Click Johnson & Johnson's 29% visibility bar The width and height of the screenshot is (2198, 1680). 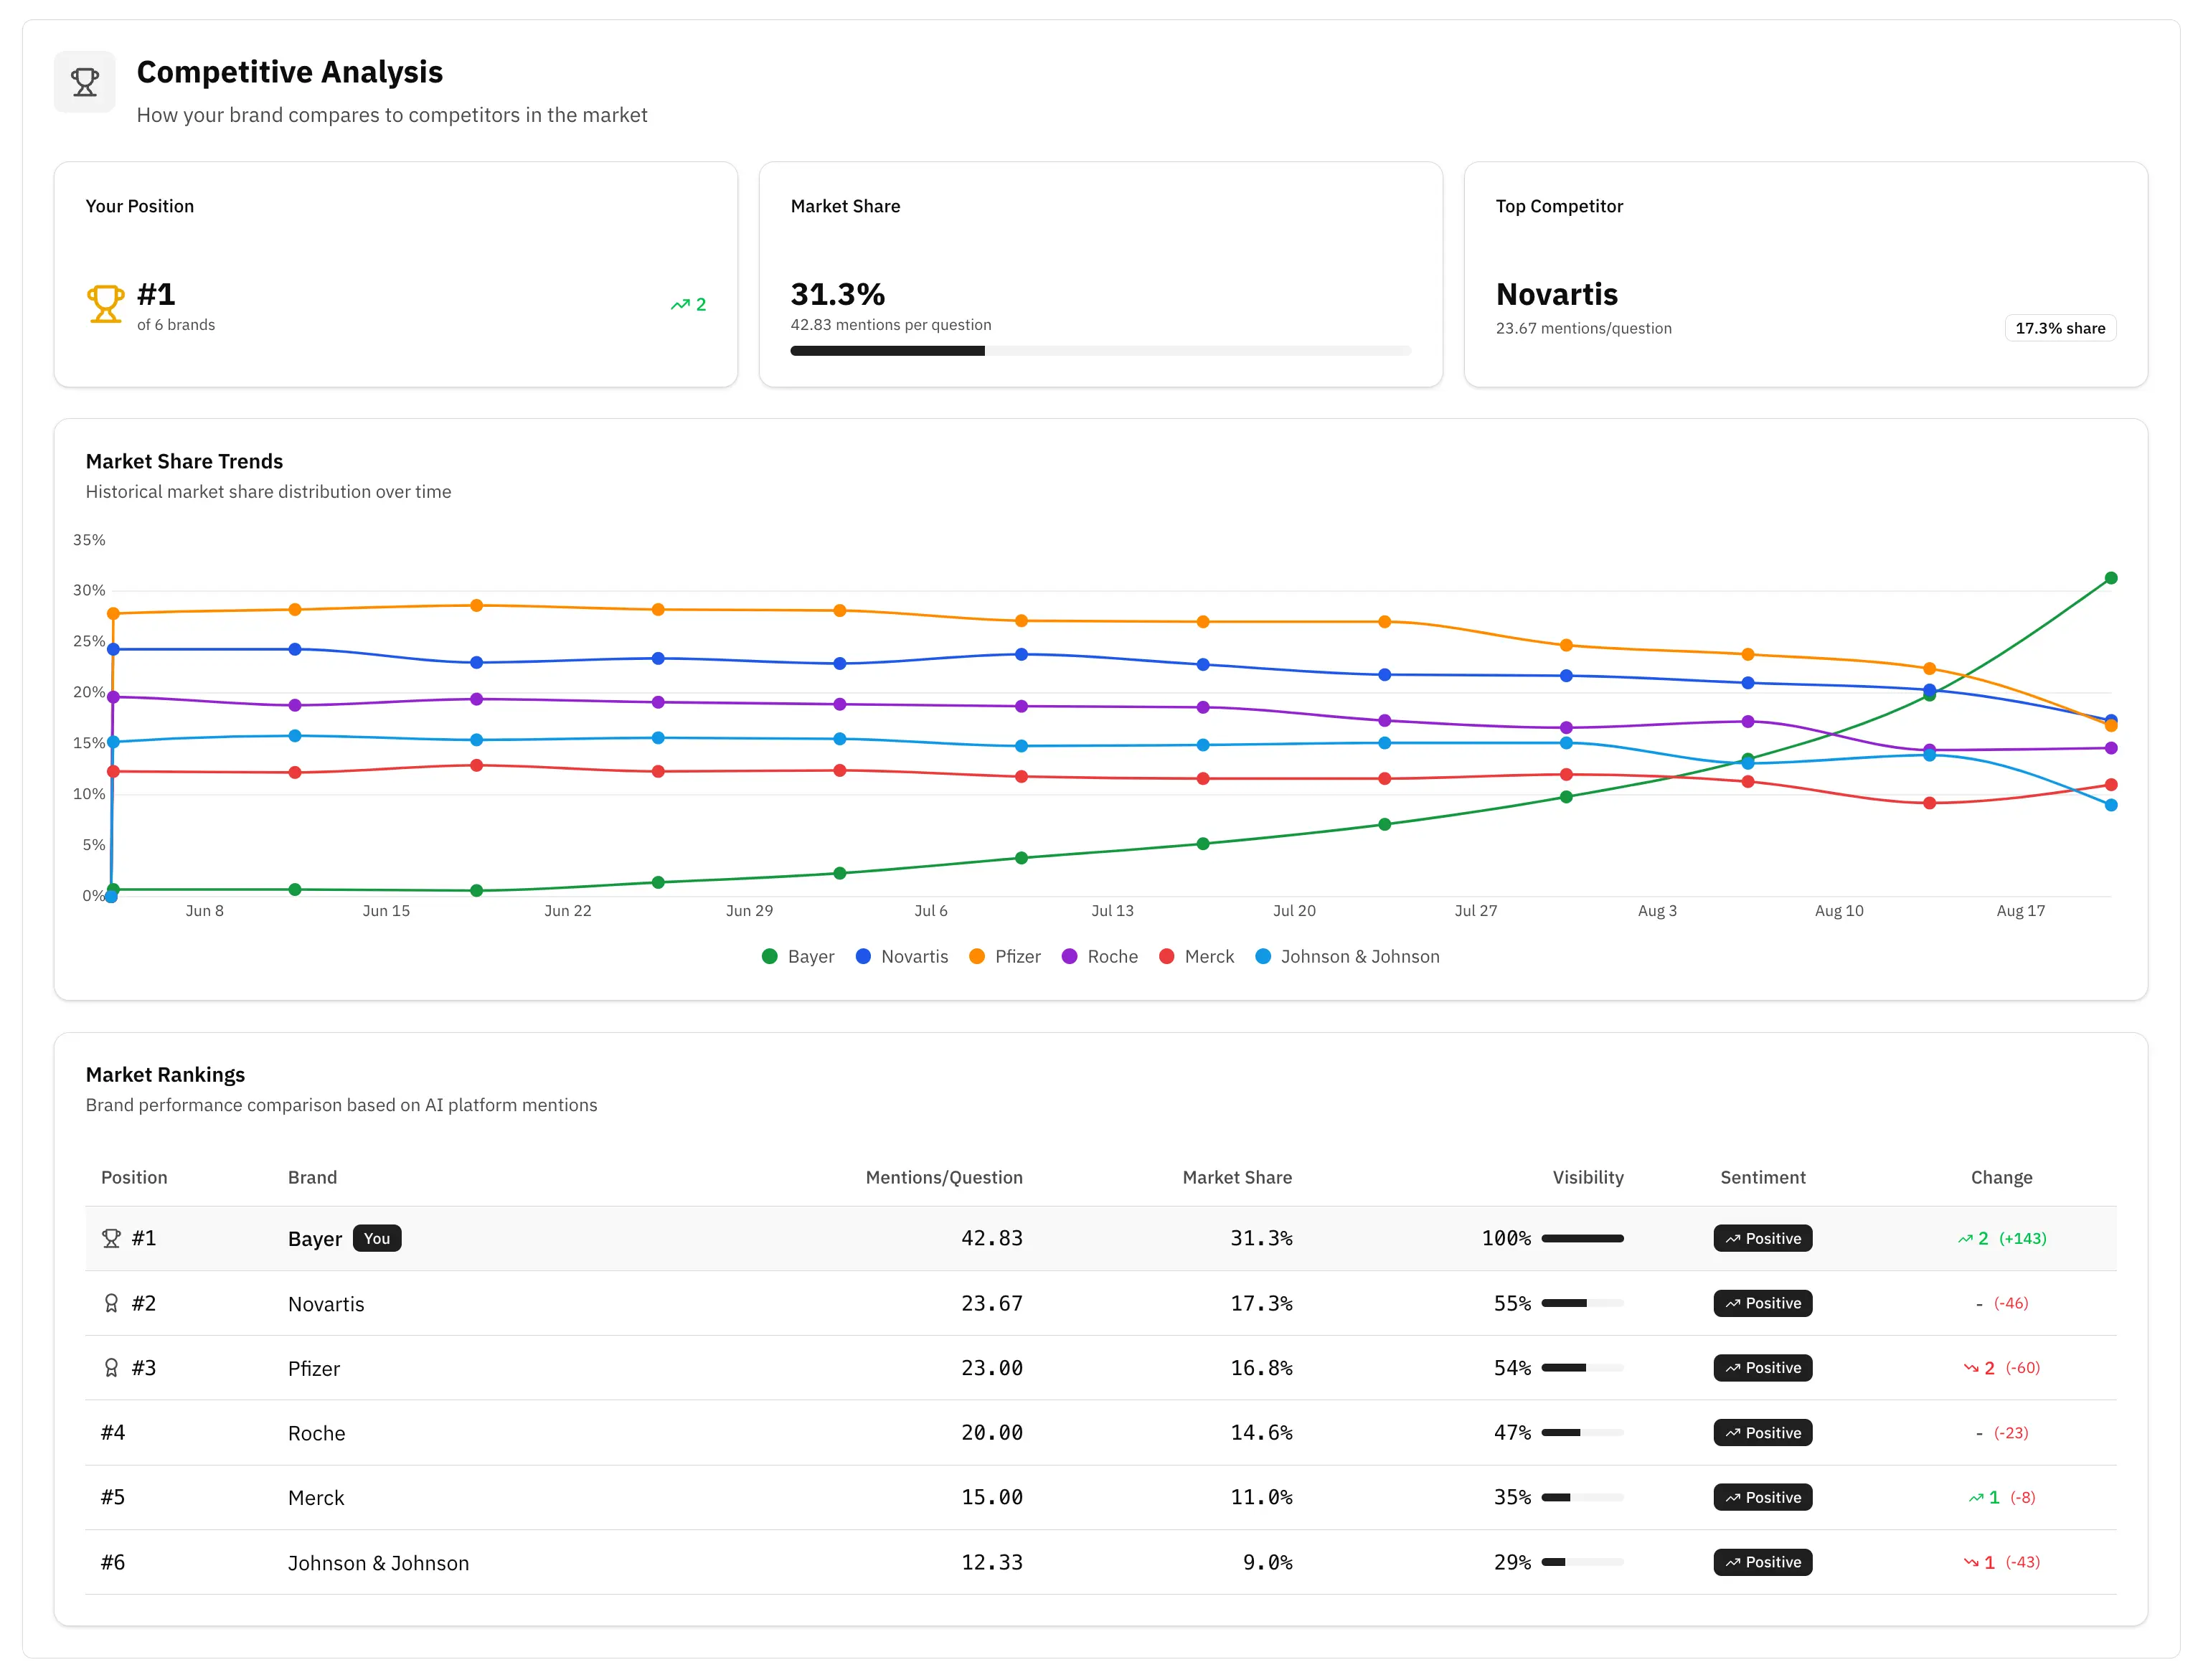1582,1562
